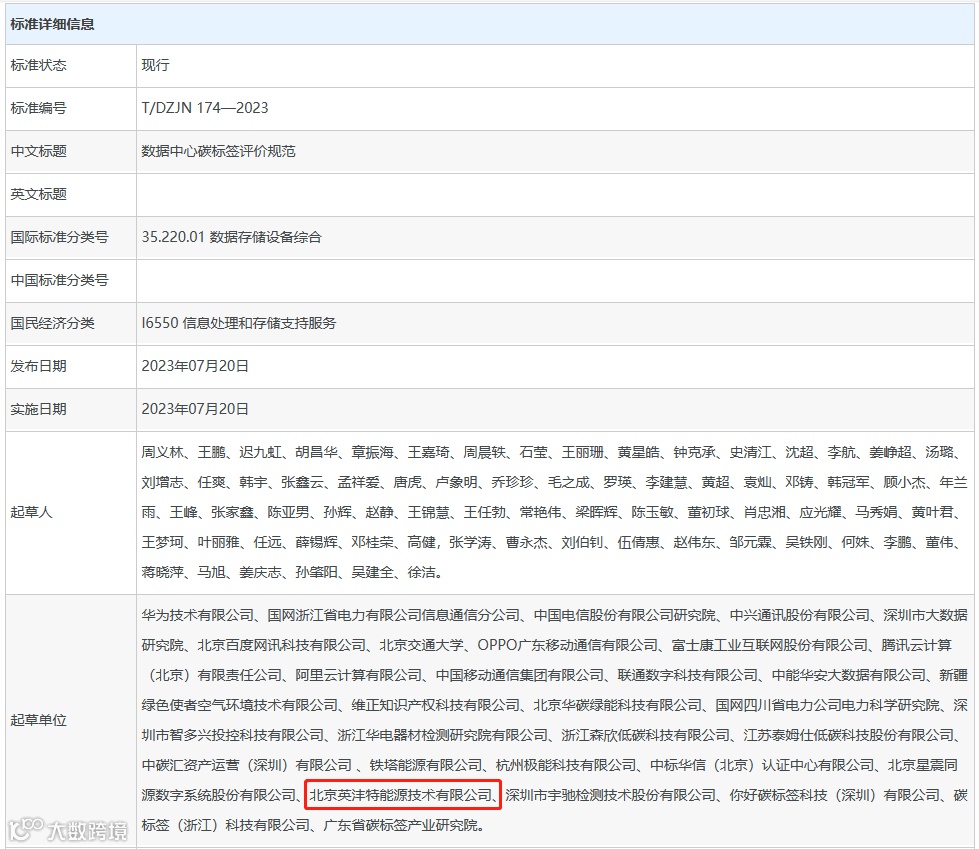Select the 起草人 label
The height and width of the screenshot is (849, 979).
pyautogui.click(x=31, y=513)
